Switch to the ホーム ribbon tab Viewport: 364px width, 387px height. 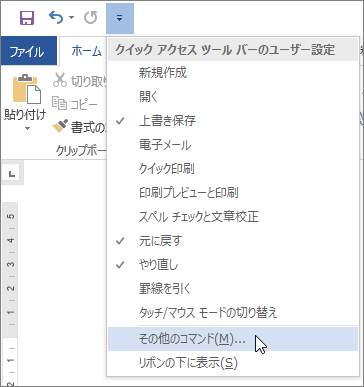coord(86,51)
